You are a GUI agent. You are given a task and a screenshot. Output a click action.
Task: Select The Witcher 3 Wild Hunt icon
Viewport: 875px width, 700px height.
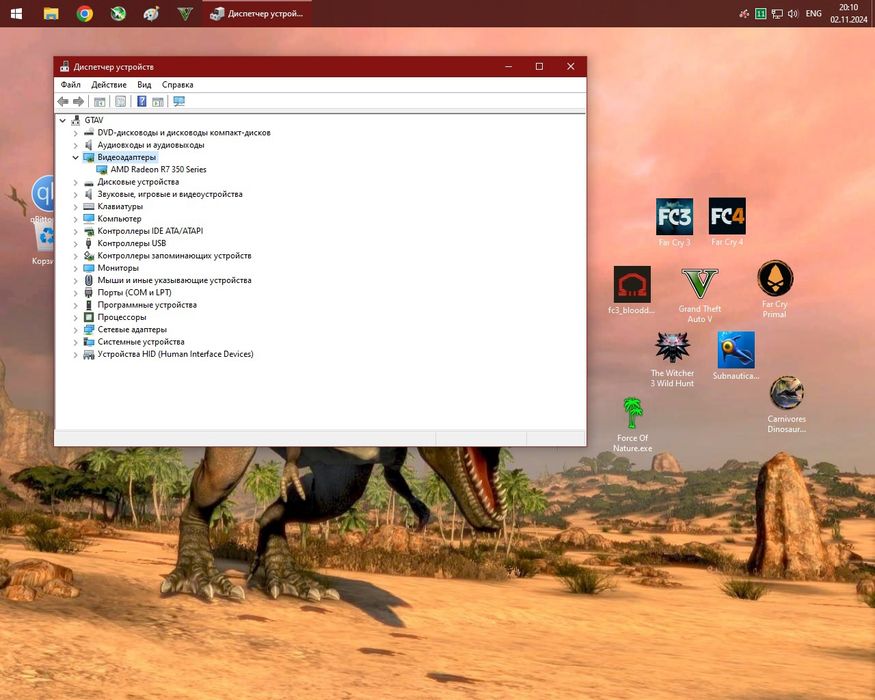click(x=672, y=359)
